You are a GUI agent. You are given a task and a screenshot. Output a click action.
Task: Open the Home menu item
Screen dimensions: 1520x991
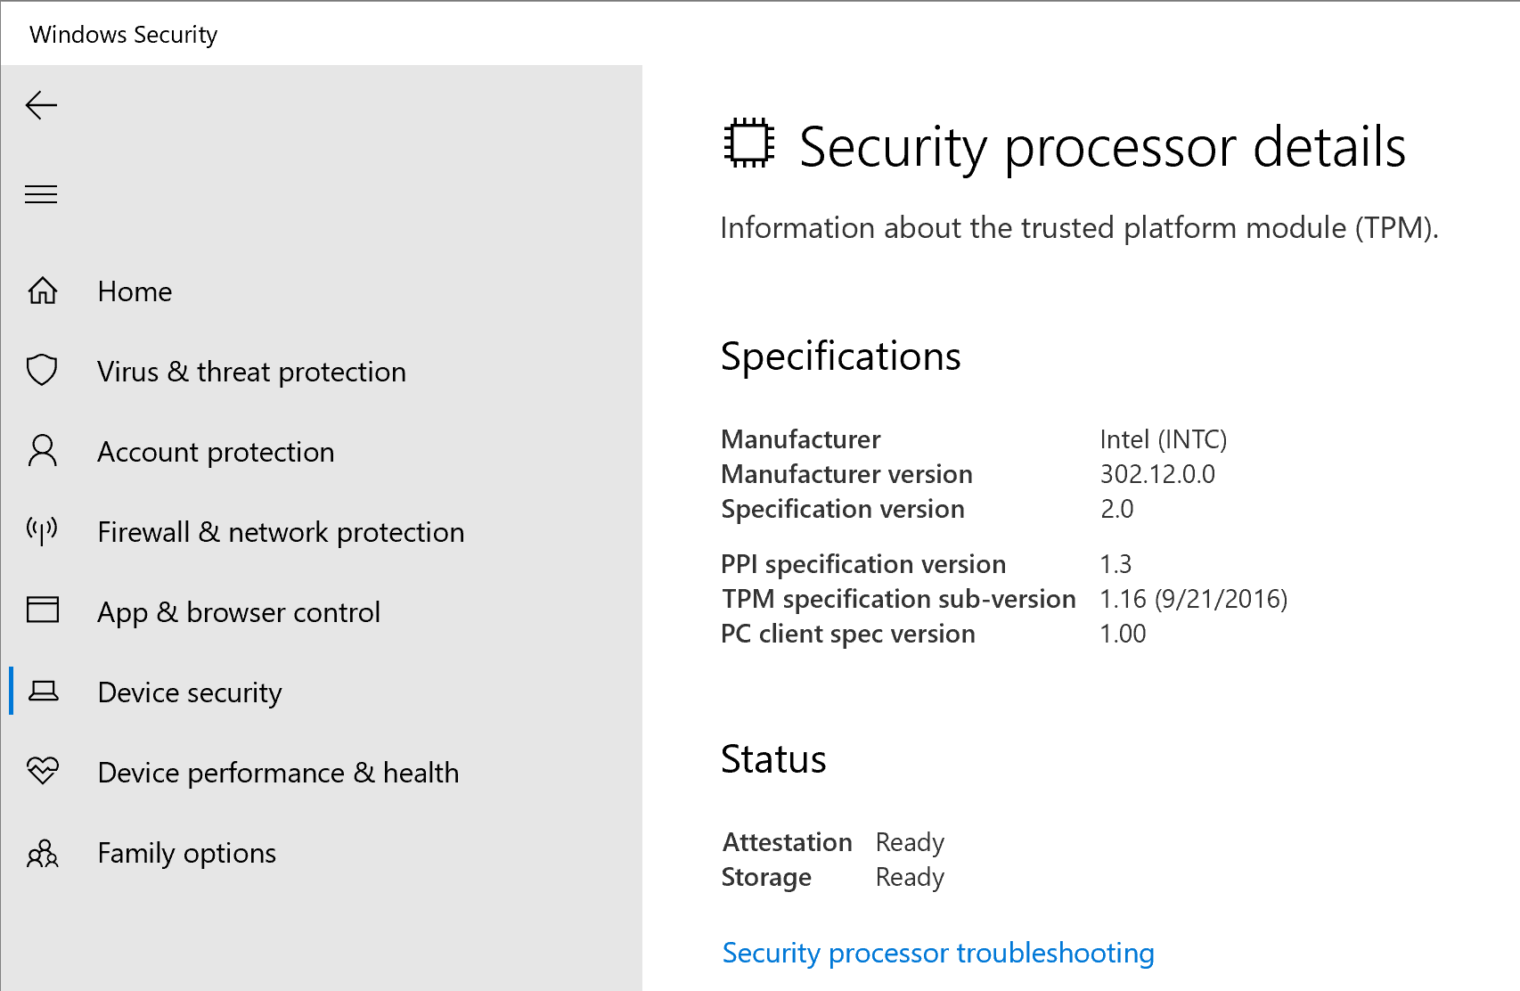(x=135, y=292)
